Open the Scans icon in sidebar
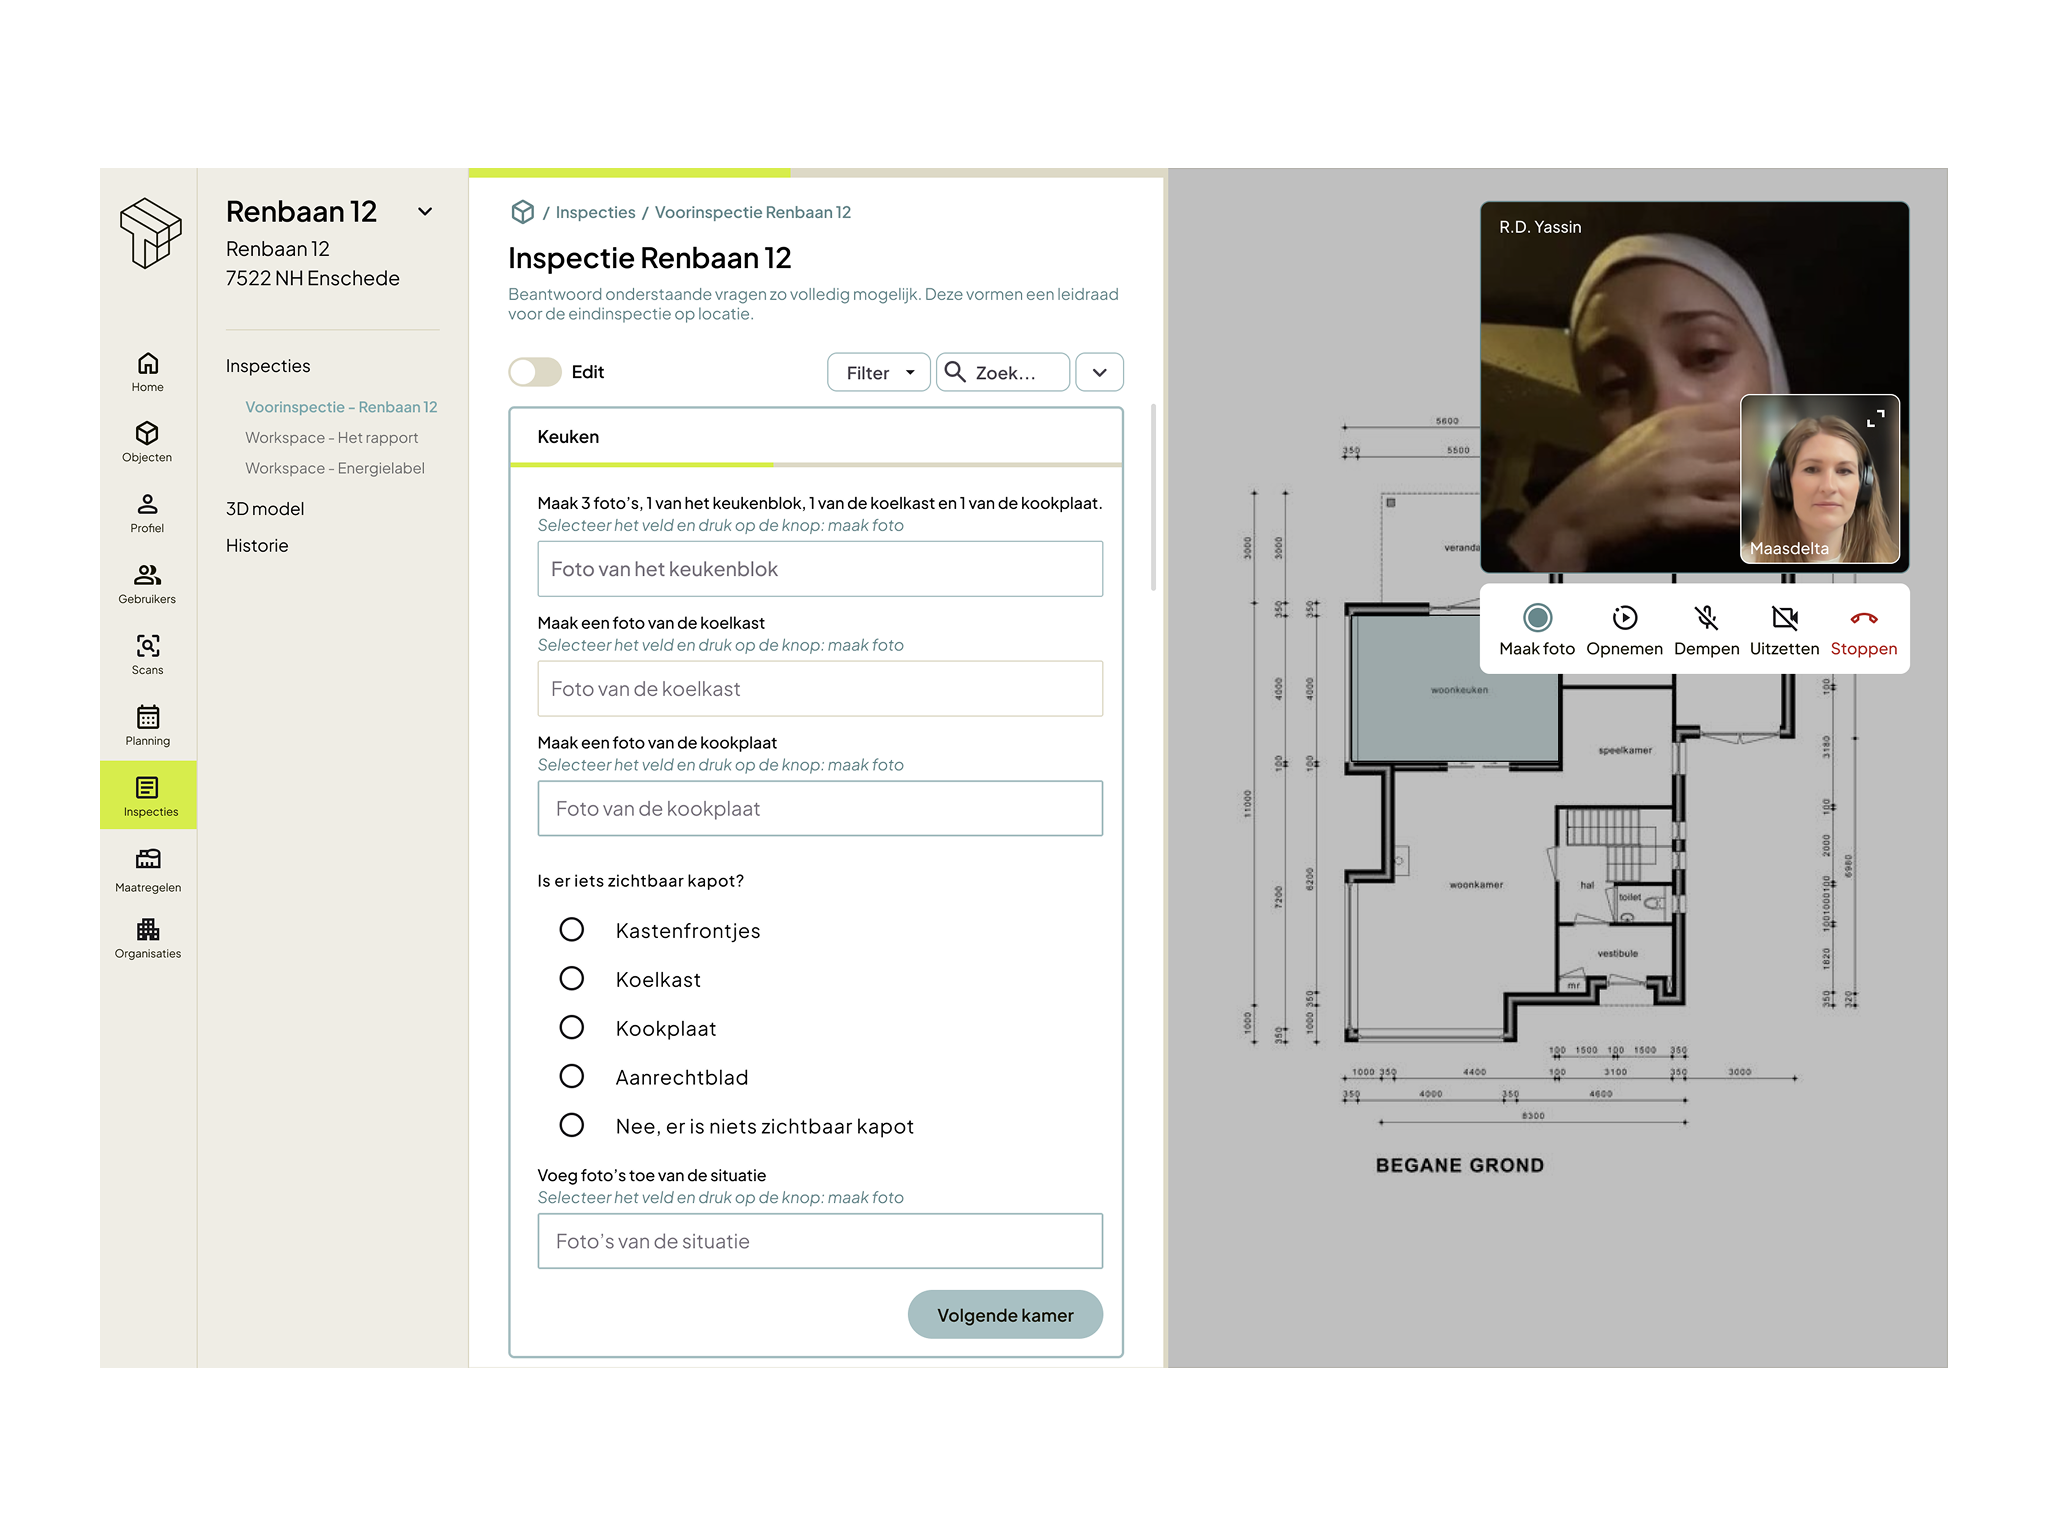The height and width of the screenshot is (1536, 2048). 148,645
